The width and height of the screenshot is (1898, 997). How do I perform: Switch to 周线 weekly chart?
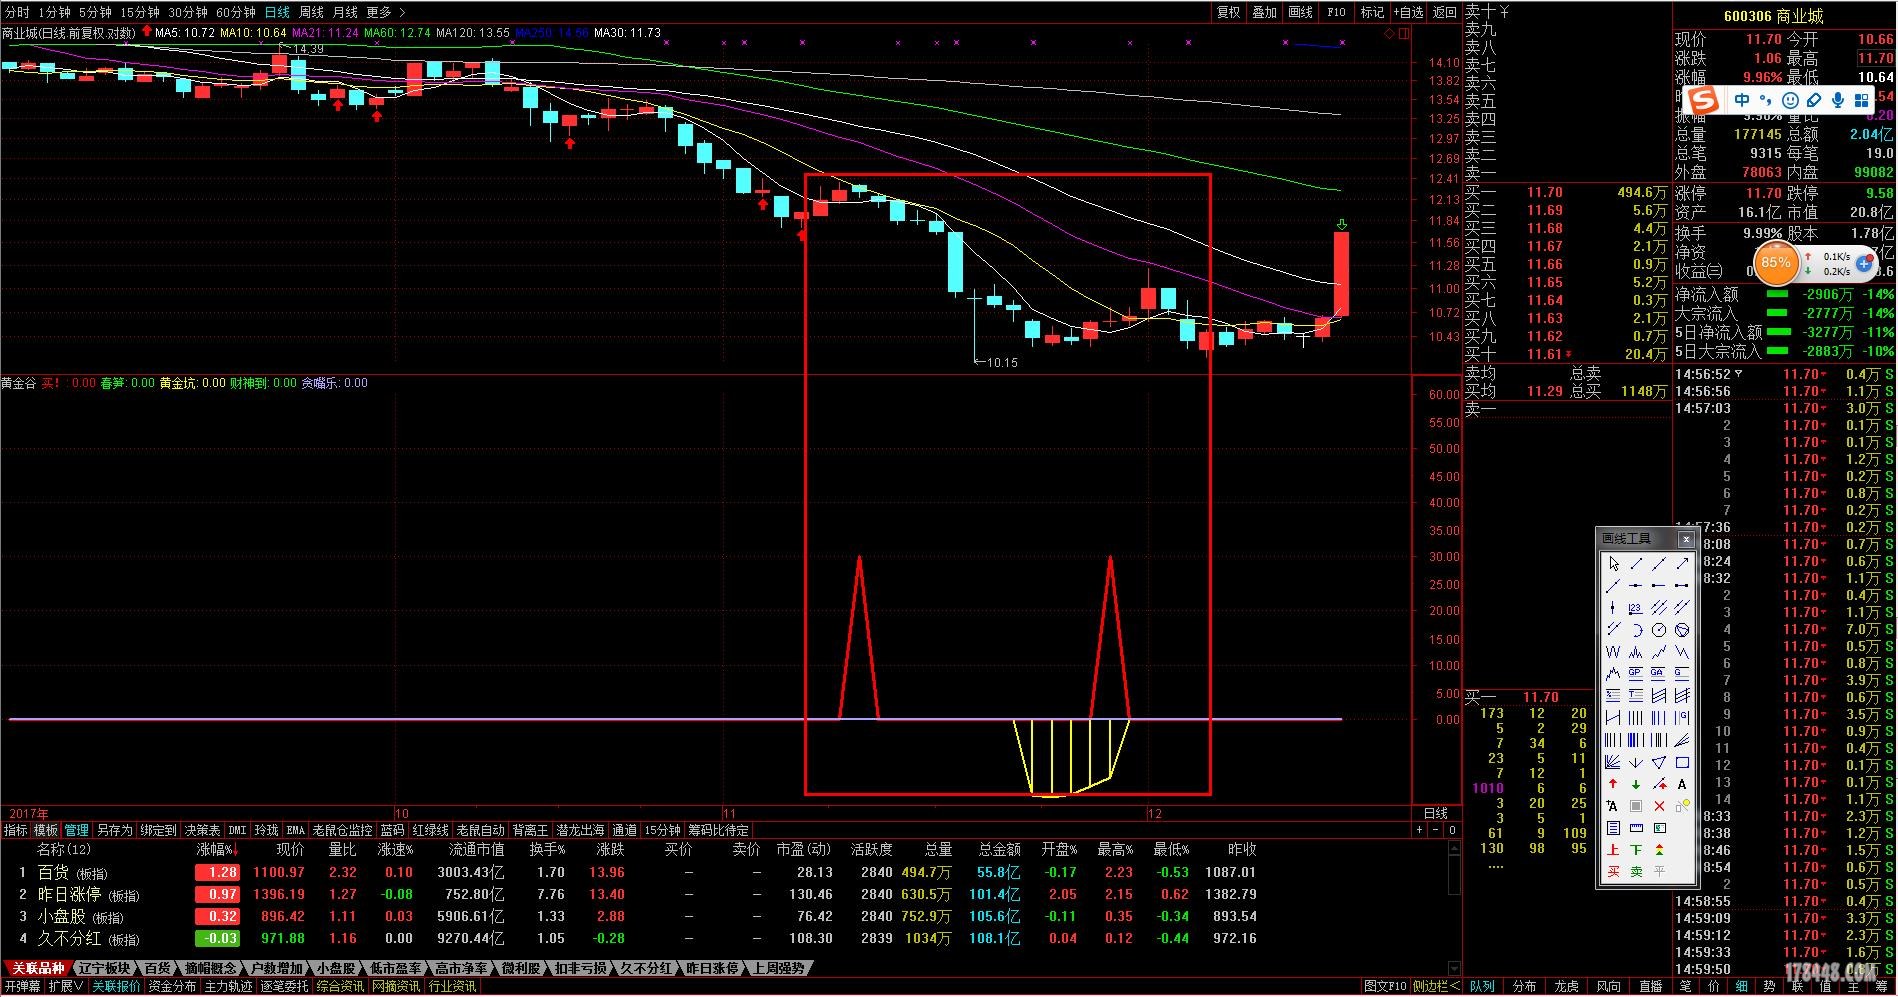coord(311,12)
